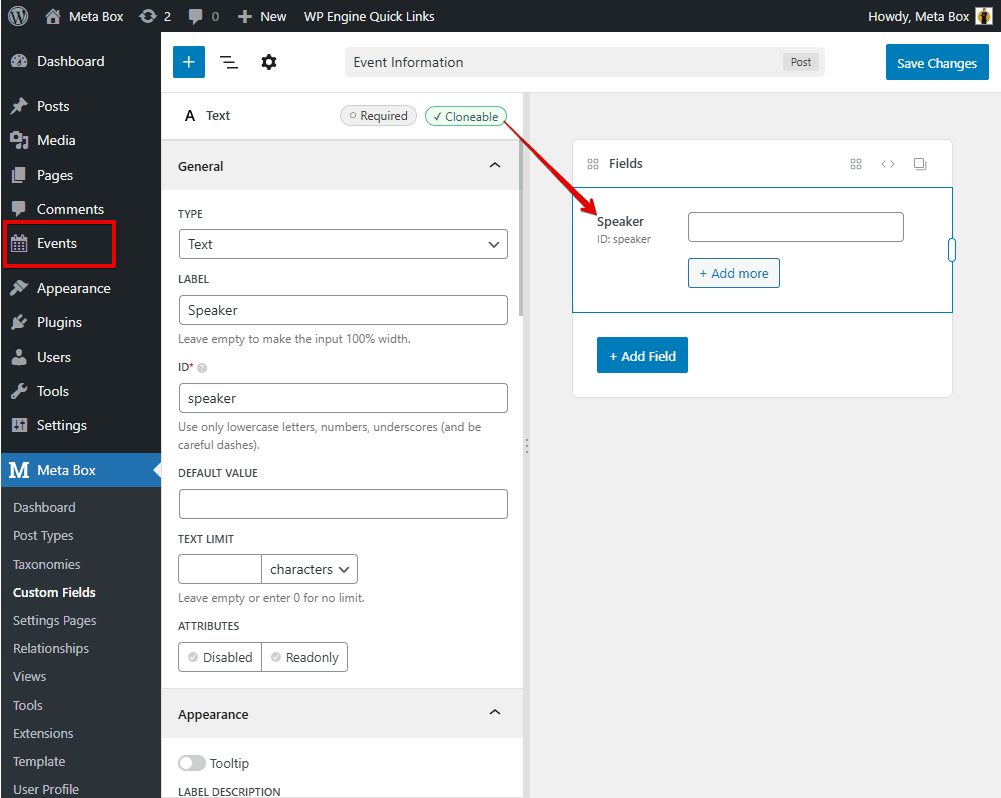Image resolution: width=1001 pixels, height=798 pixels.
Task: Click the ID help question mark icon
Action: coord(203,368)
